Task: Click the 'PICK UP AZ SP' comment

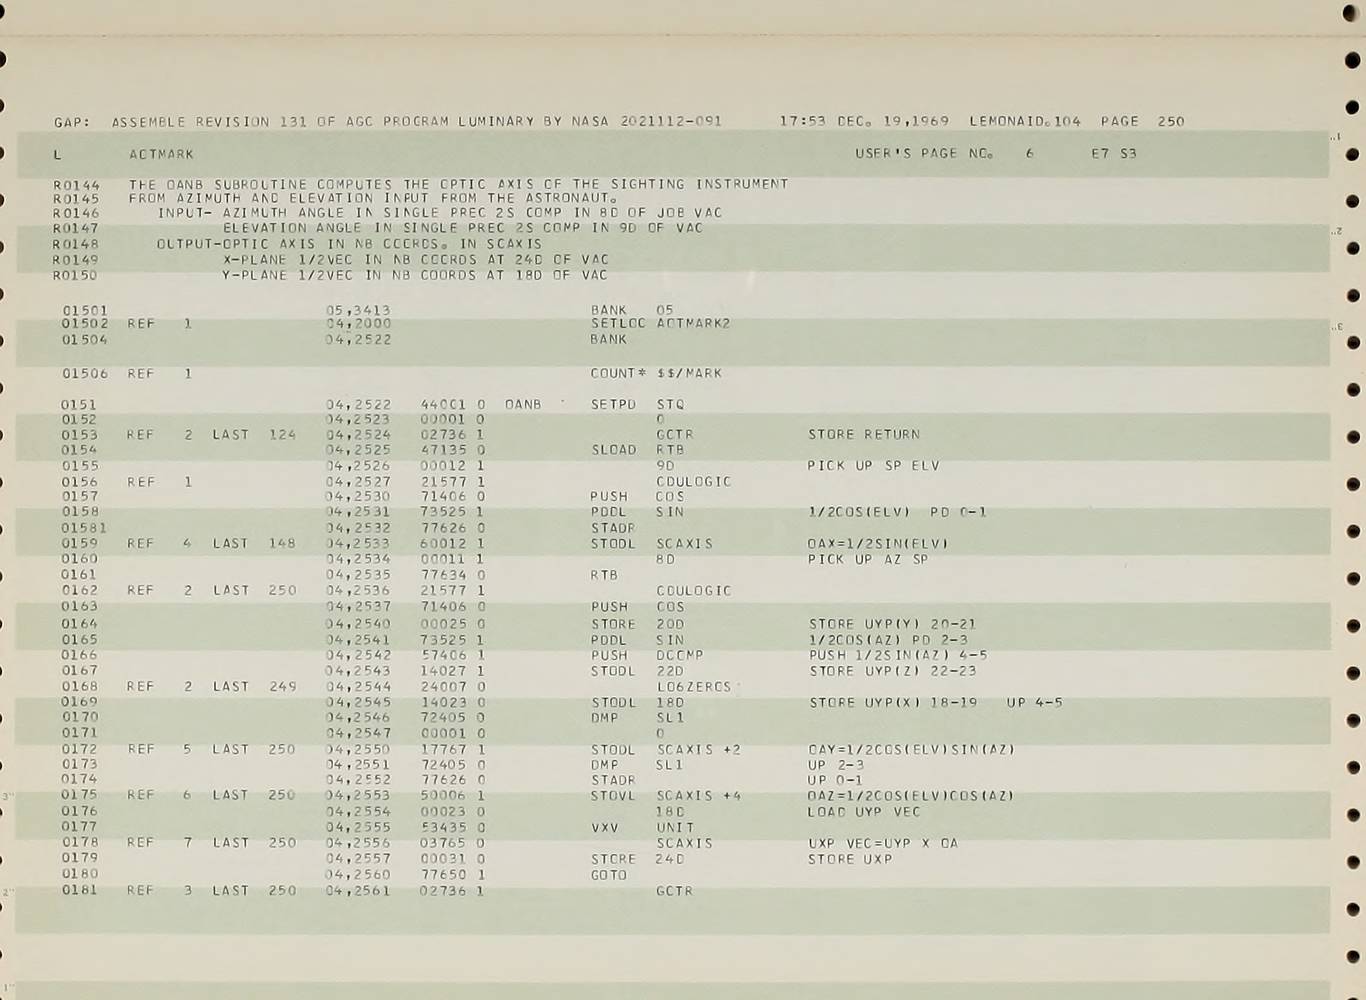Action: coord(868,559)
